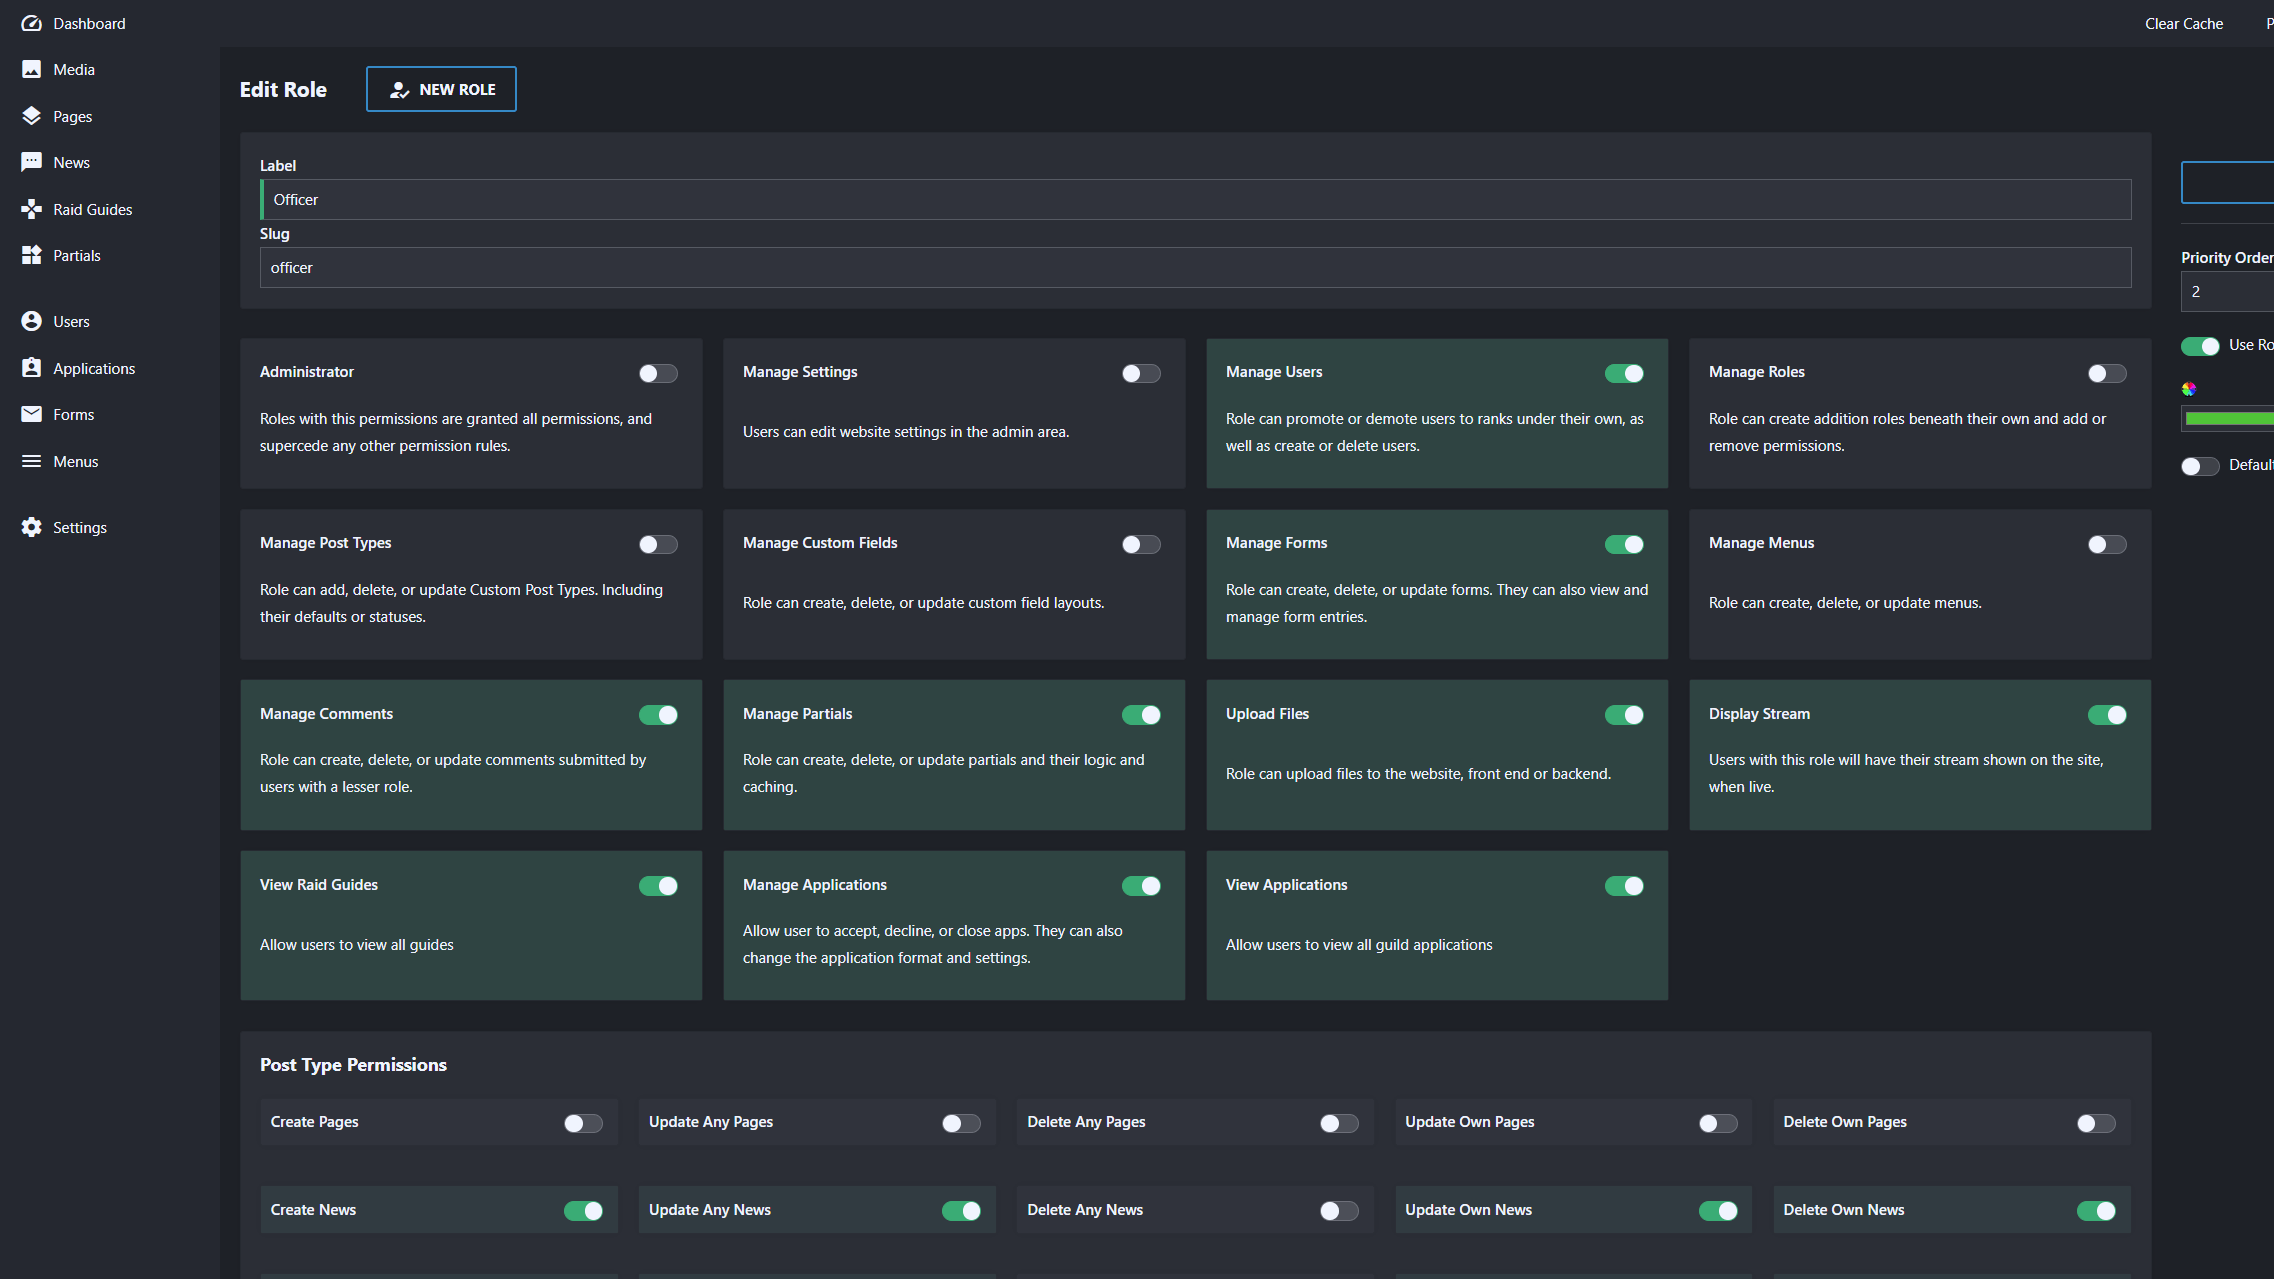Enable Delete Any News toggle
Image resolution: width=2274 pixels, height=1279 pixels.
1339,1211
